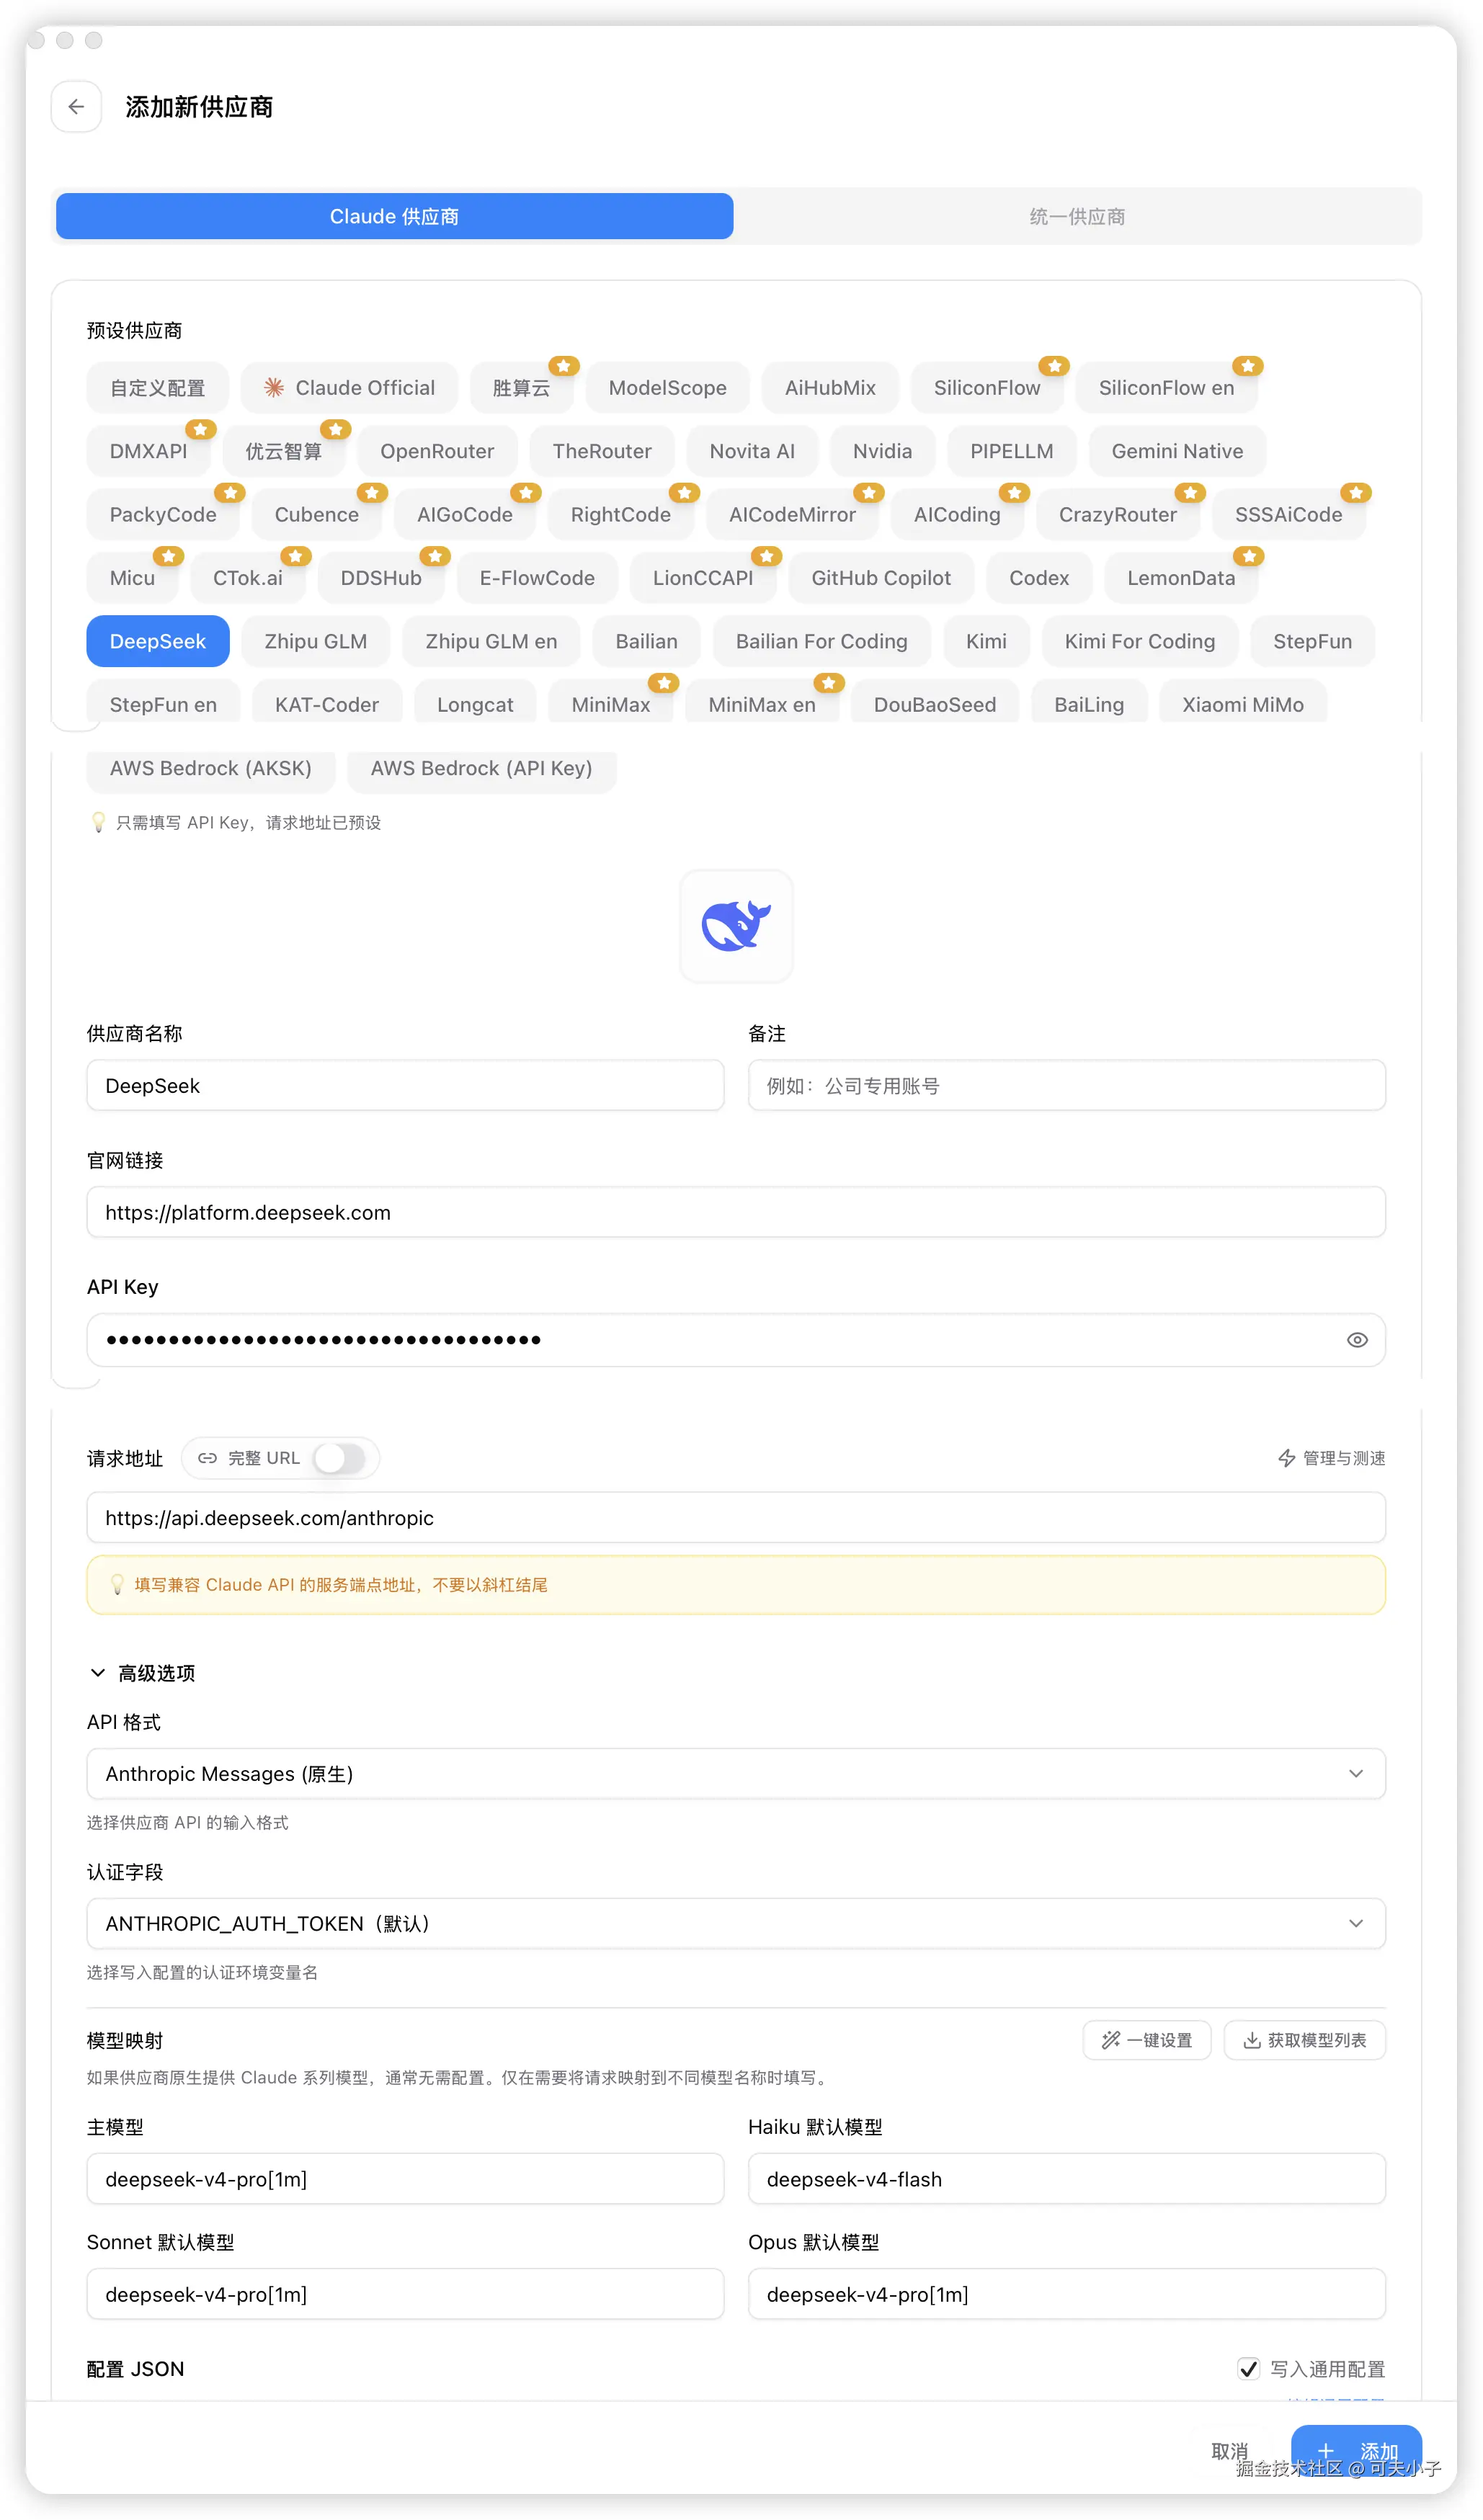The image size is (1483, 2520).
Task: Click the 官网链接 input field
Action: pos(735,1213)
